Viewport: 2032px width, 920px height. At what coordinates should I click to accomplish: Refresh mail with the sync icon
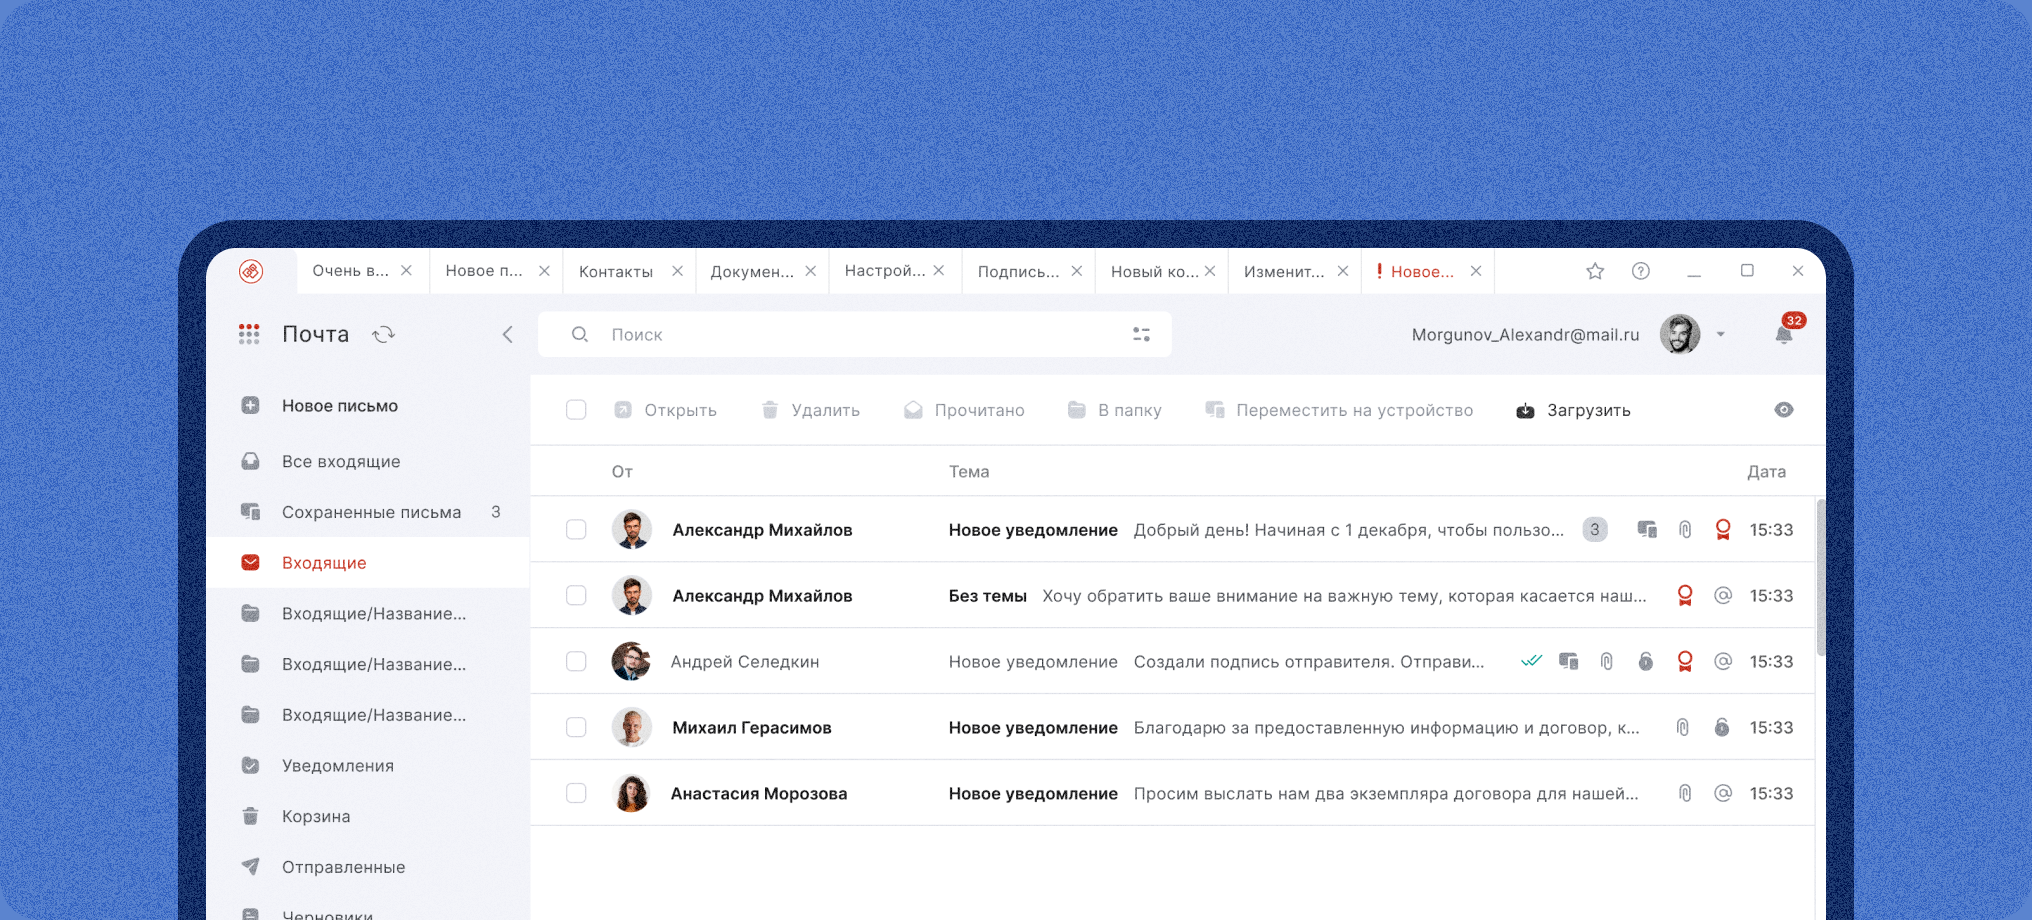click(384, 334)
